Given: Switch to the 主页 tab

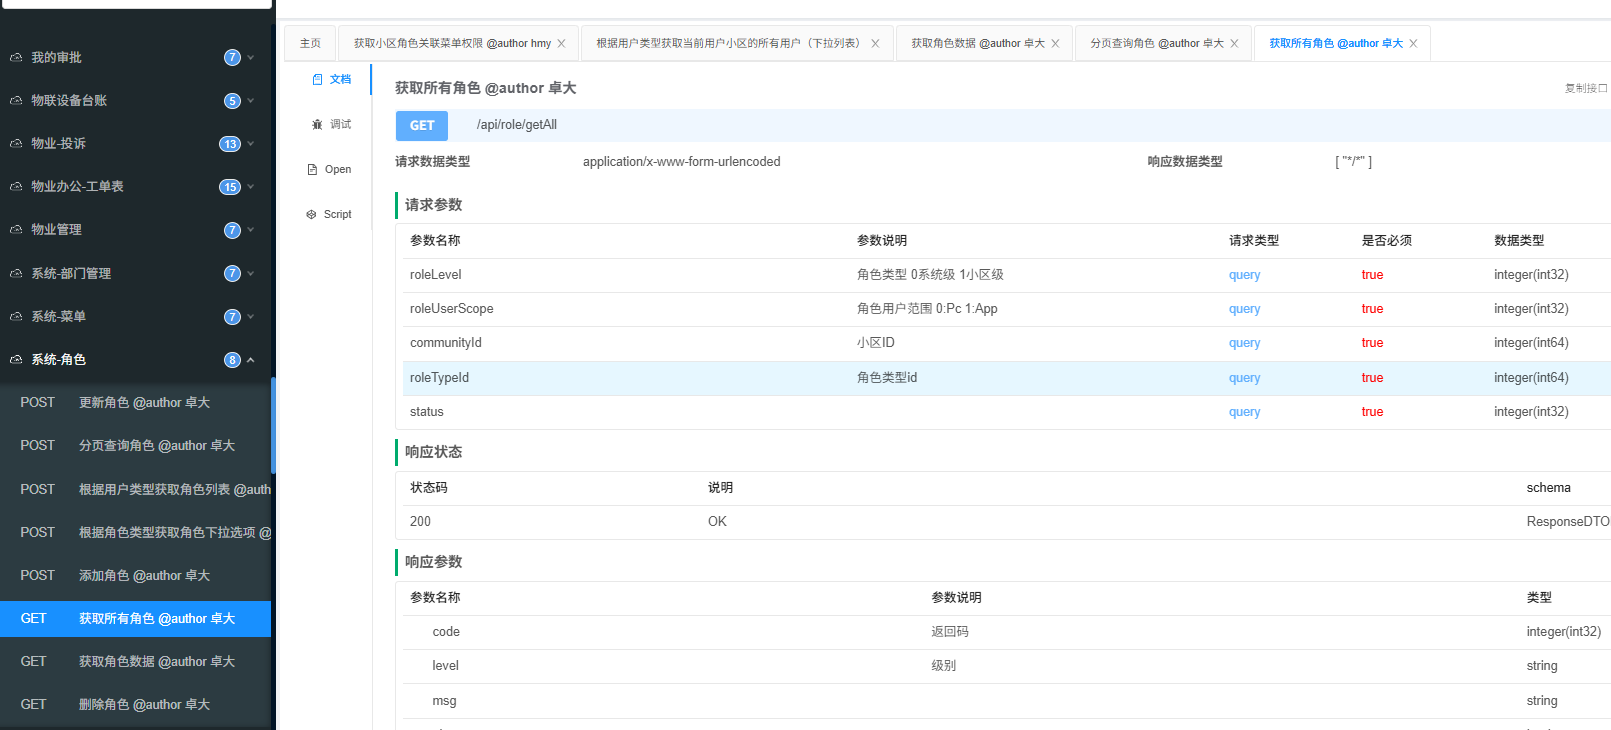Looking at the screenshot, I should click(310, 44).
